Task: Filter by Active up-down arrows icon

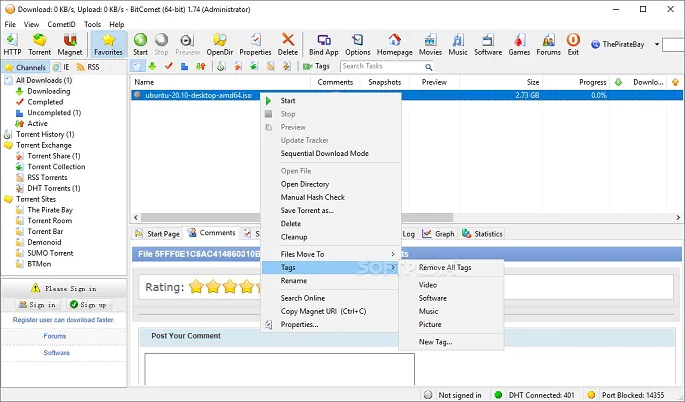Action: click(x=201, y=66)
